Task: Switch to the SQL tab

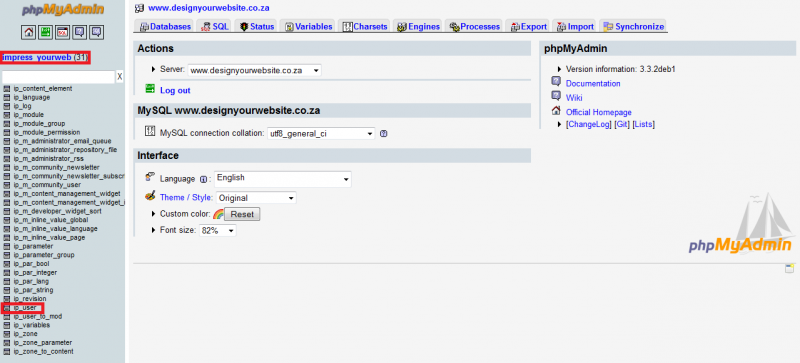Action: (x=215, y=27)
